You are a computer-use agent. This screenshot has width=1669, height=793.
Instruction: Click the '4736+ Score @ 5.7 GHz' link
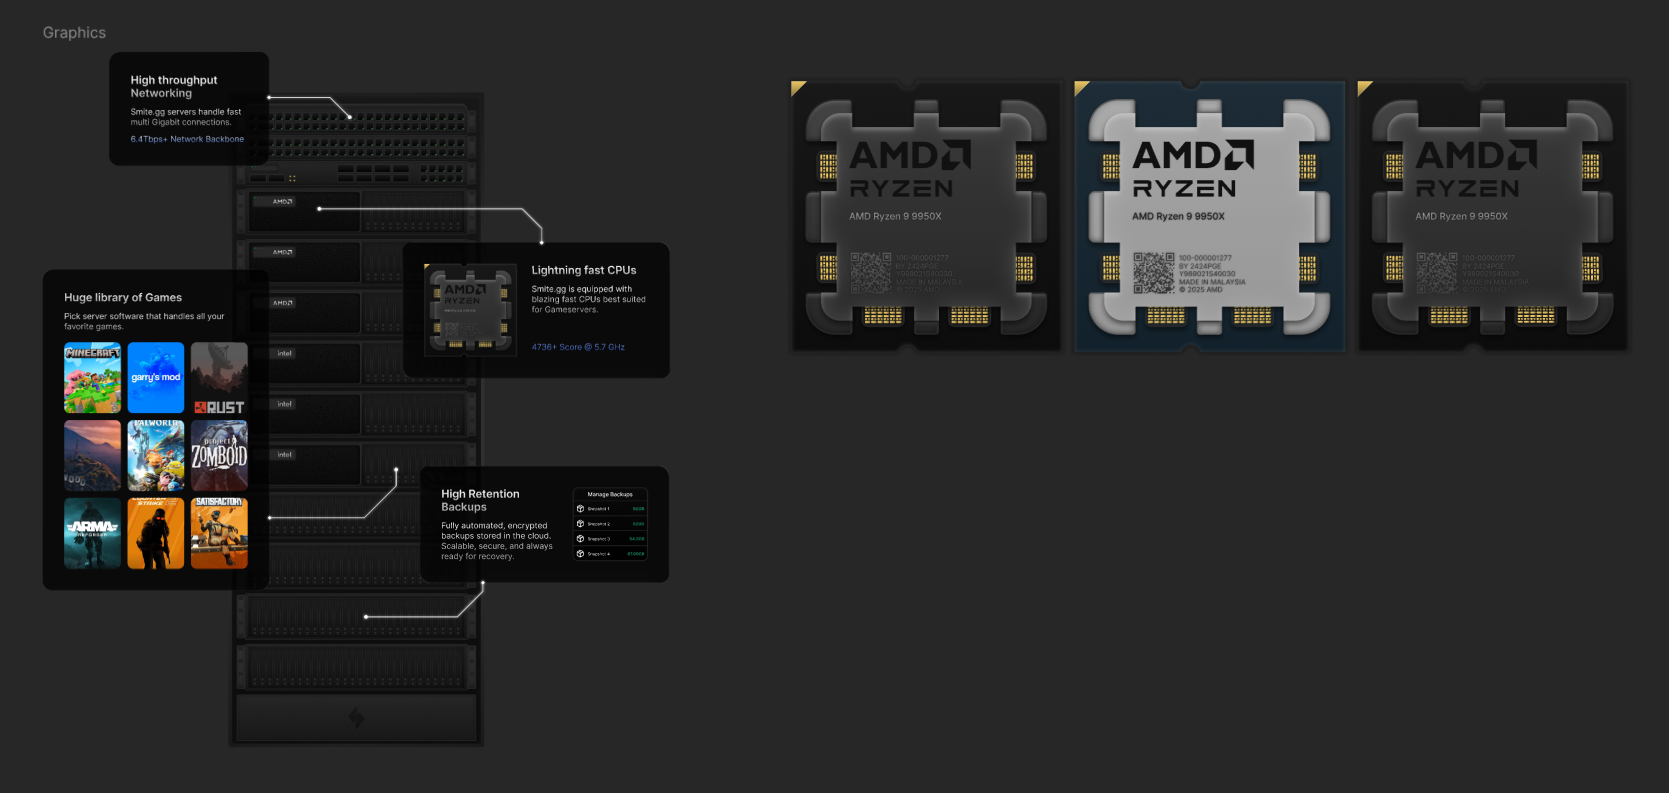(x=578, y=347)
